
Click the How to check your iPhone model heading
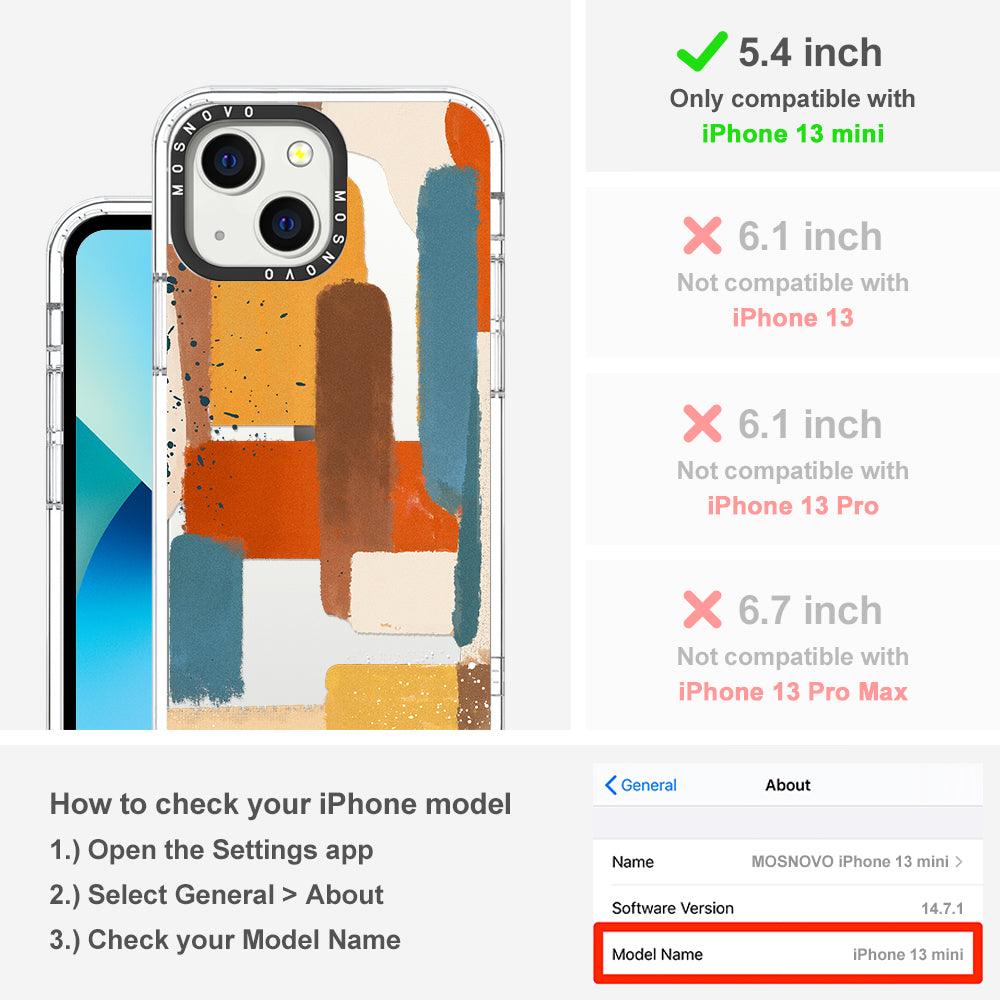(x=281, y=804)
